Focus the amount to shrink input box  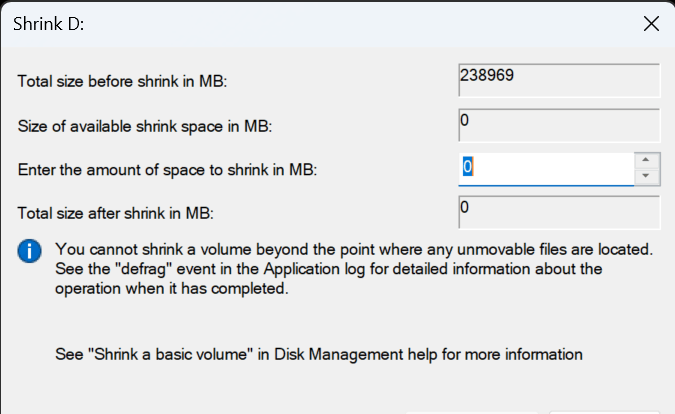[546, 169]
